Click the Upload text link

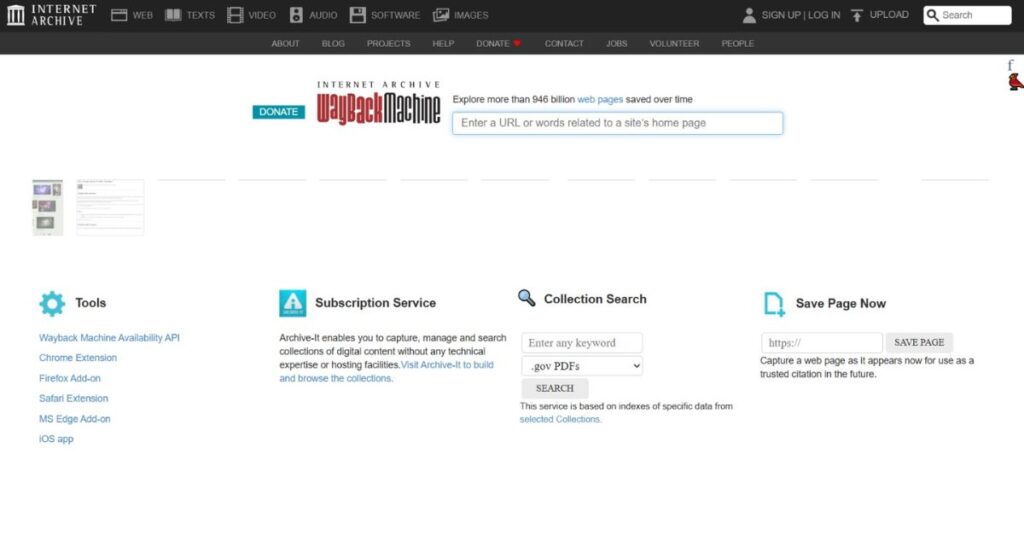point(889,14)
